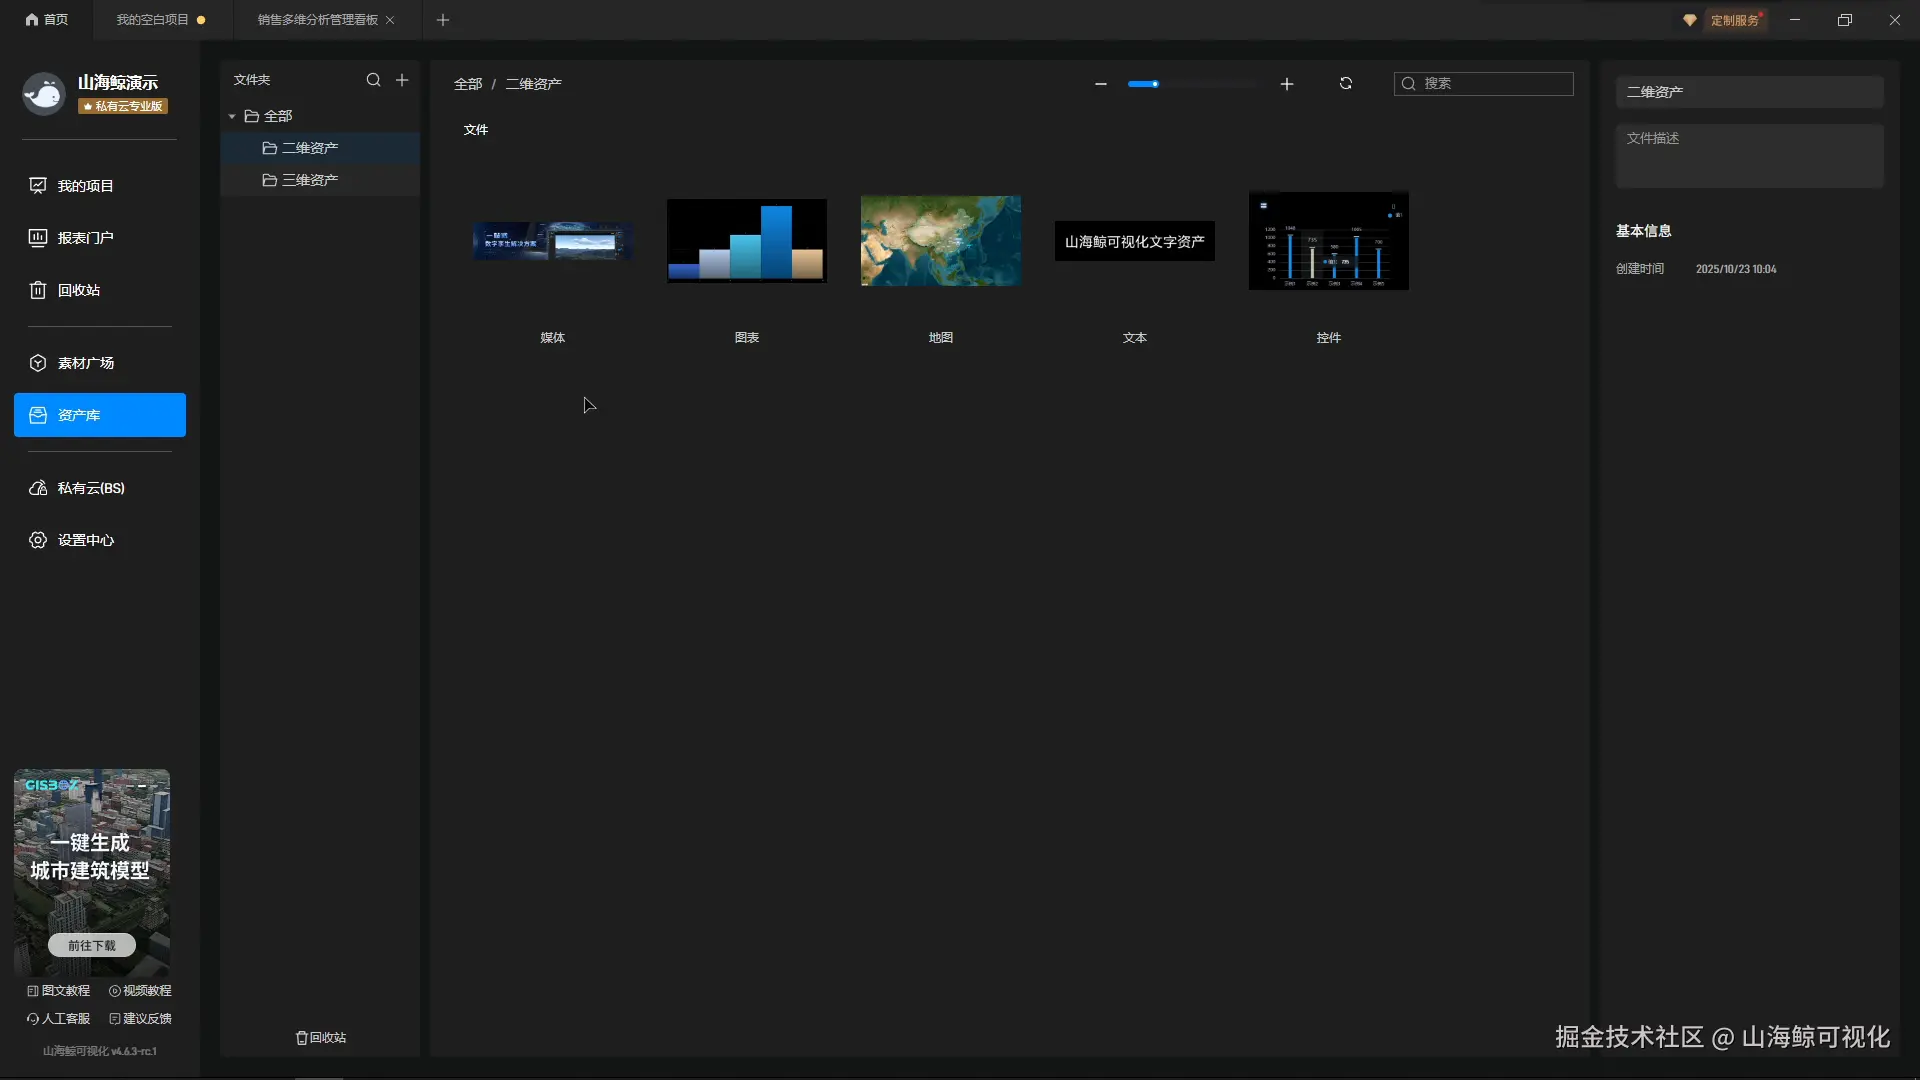The image size is (1920, 1080).
Task: Click the refresh assets icon
Action: 1346,84
